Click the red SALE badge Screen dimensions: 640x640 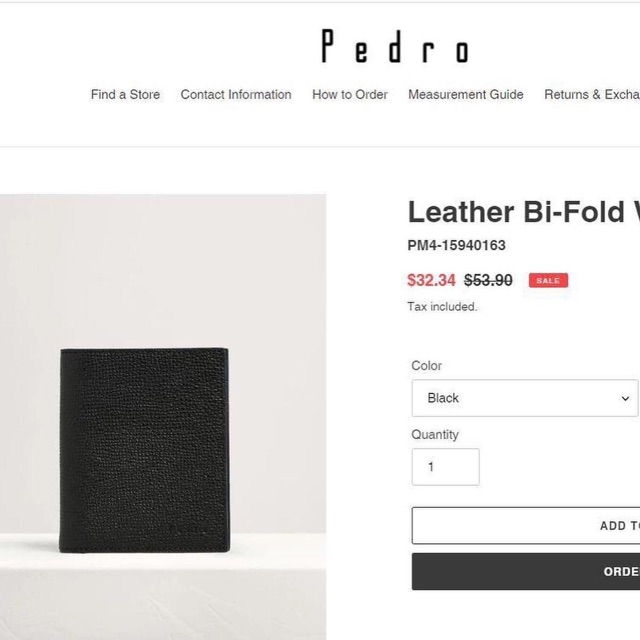[548, 281]
